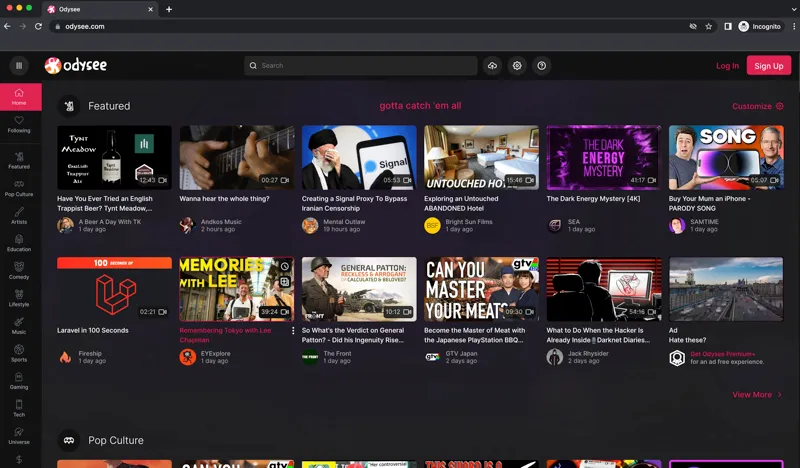Go to Home in sidebar

tap(20, 96)
